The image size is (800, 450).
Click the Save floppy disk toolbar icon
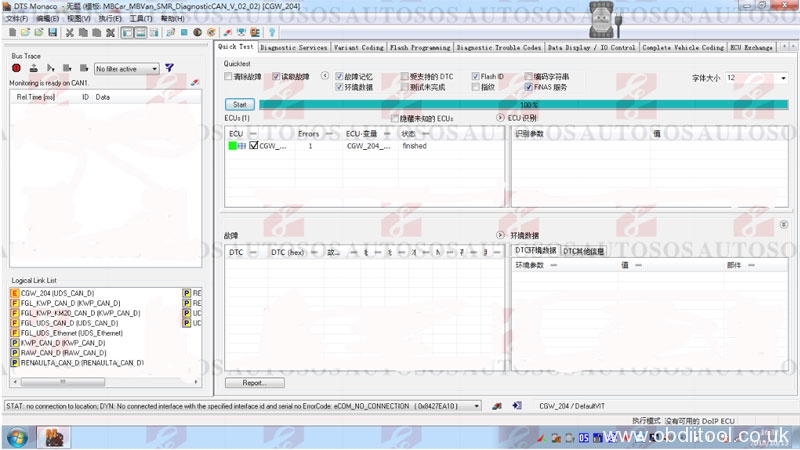(x=52, y=33)
